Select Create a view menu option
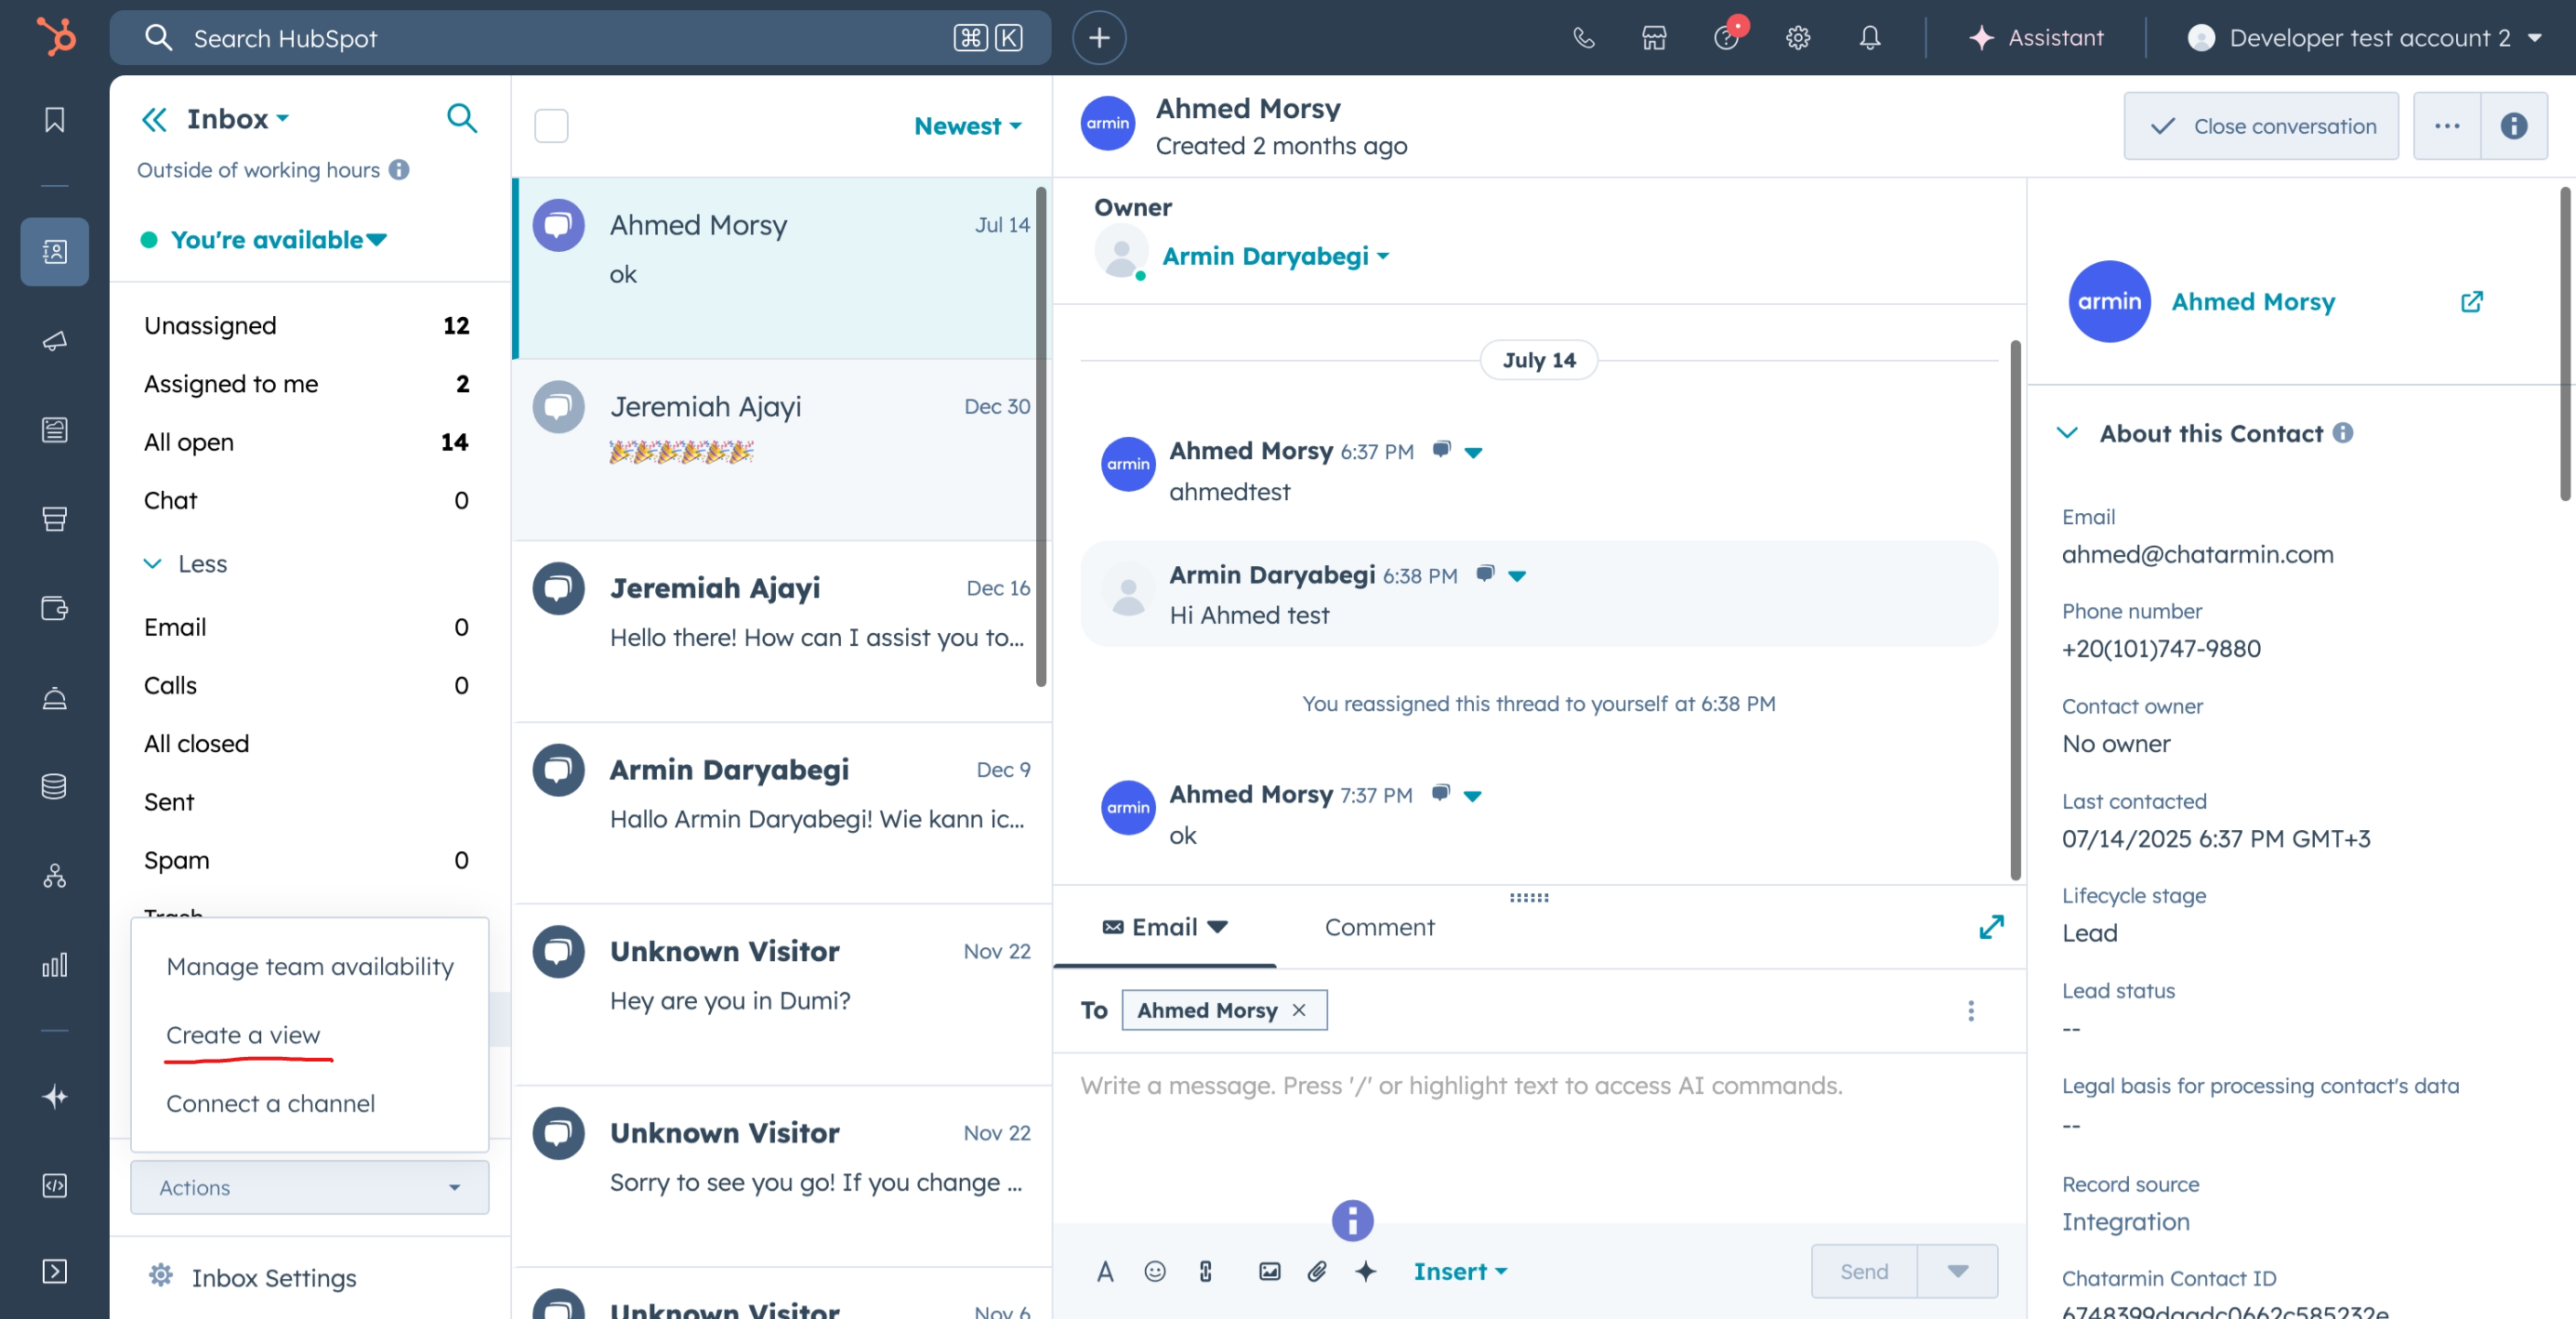 [243, 1035]
